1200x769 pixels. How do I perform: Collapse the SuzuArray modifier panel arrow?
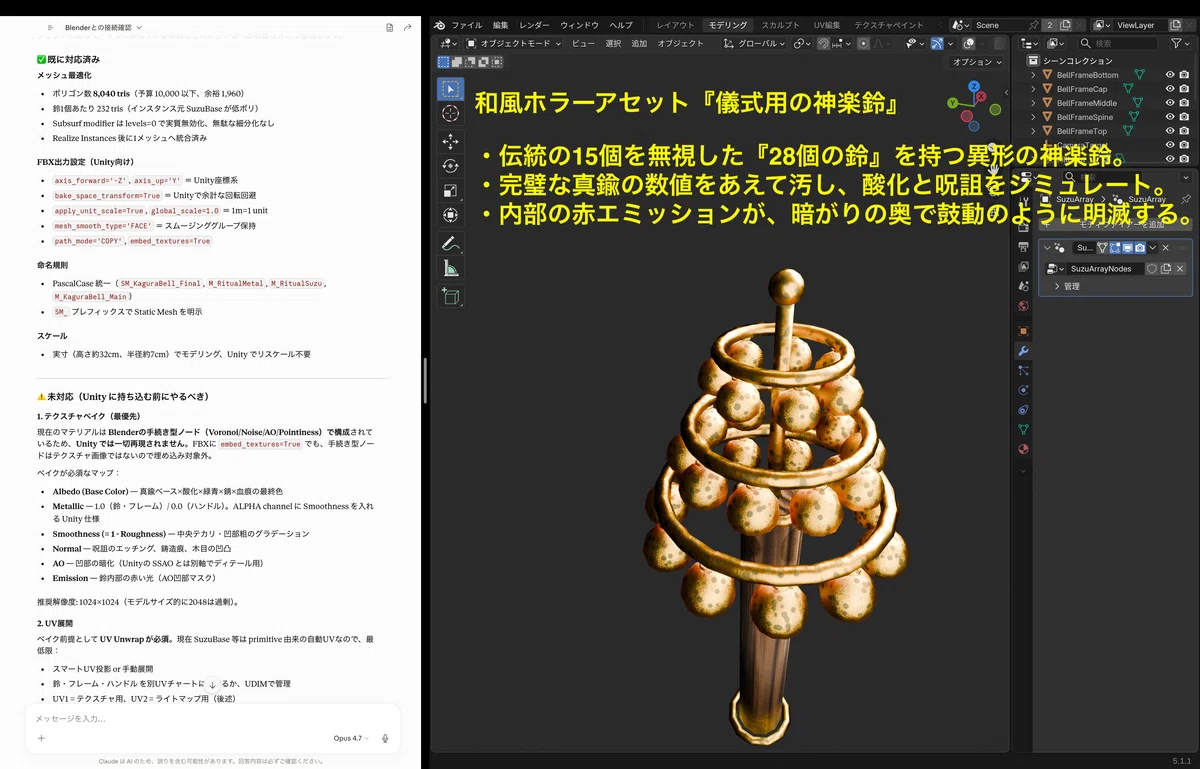[1047, 248]
